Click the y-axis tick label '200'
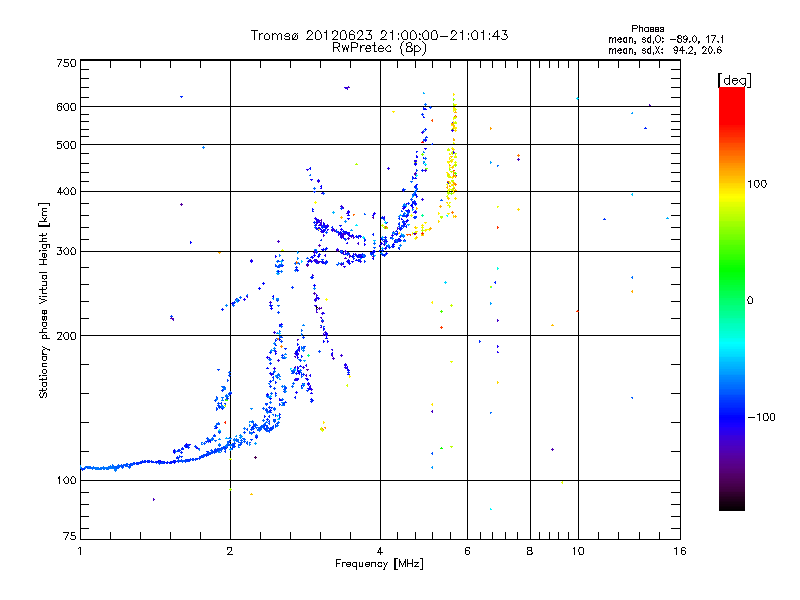The width and height of the screenshot is (800, 600). point(66,336)
